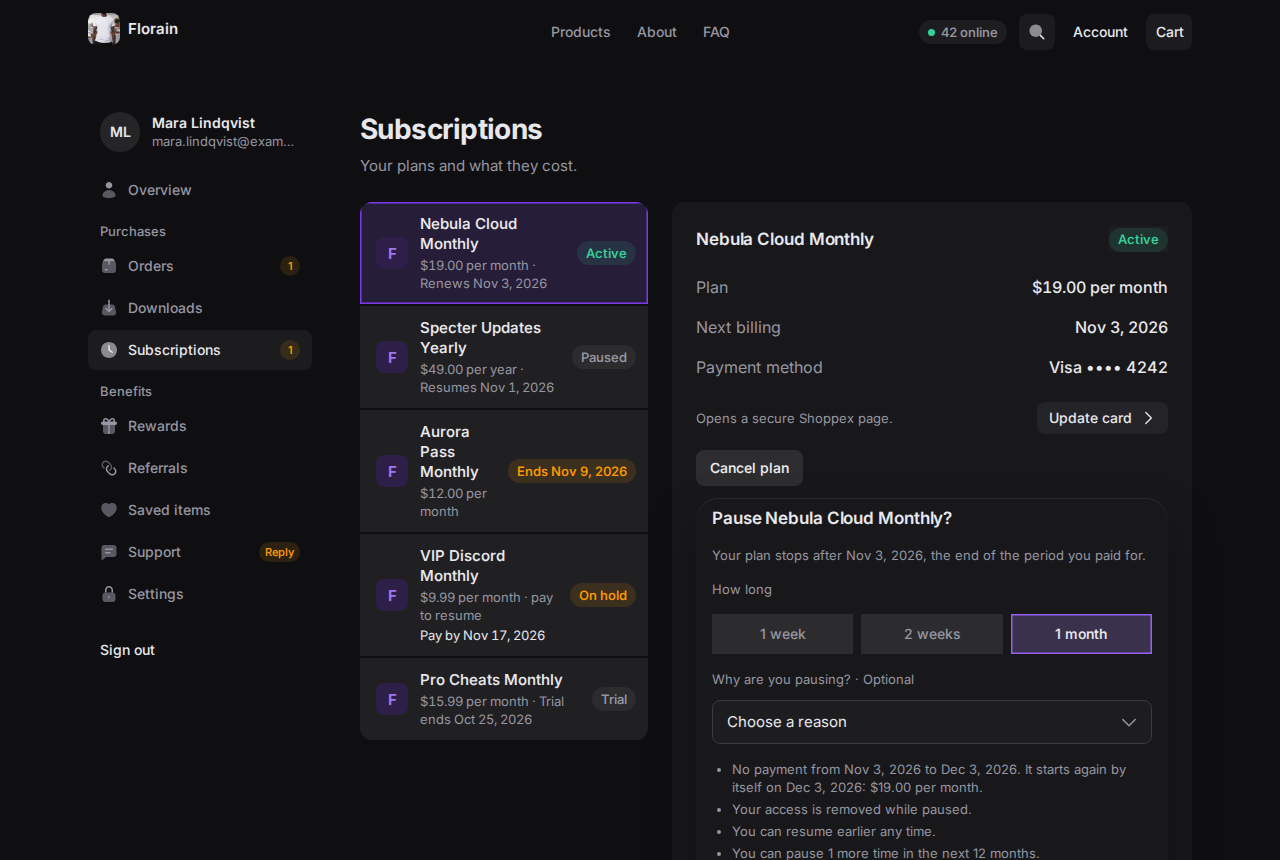The width and height of the screenshot is (1280, 860).
Task: Open the Choose a reason dropdown
Action: pyautogui.click(x=932, y=722)
